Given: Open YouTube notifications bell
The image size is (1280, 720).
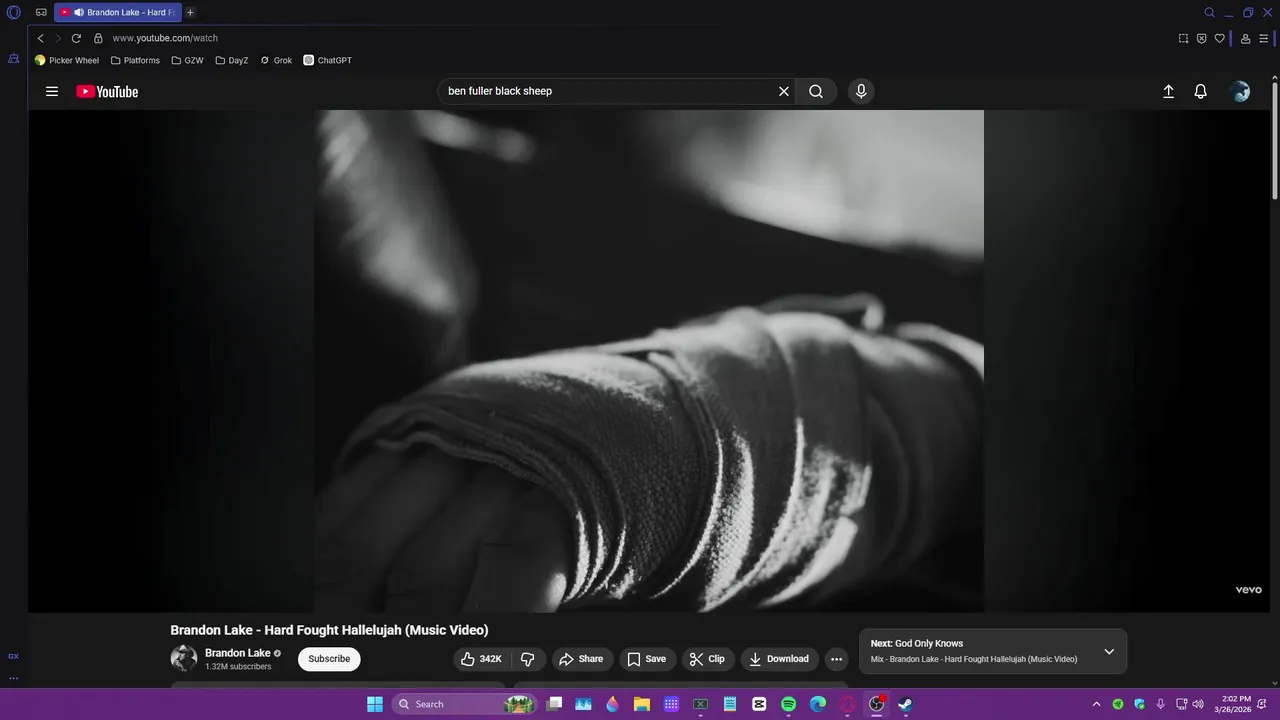Looking at the screenshot, I should point(1201,91).
